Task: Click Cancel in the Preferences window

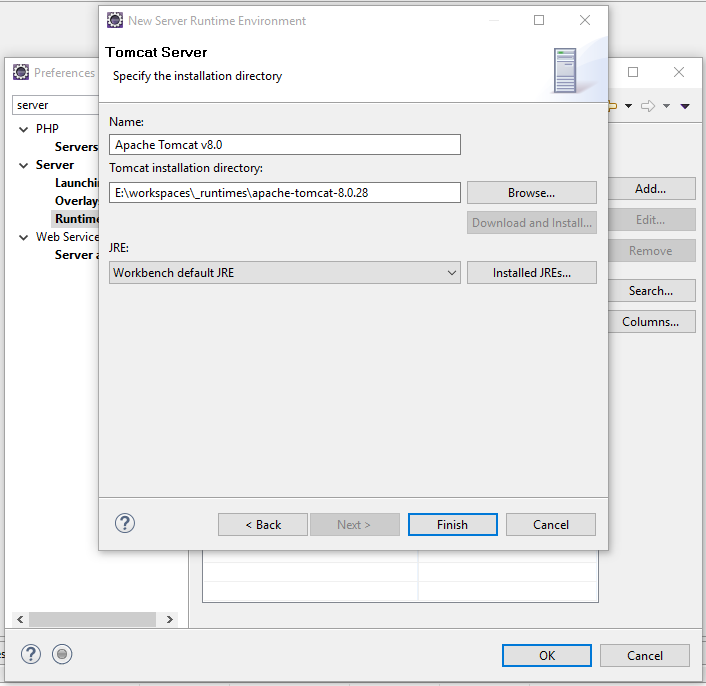Action: point(645,655)
